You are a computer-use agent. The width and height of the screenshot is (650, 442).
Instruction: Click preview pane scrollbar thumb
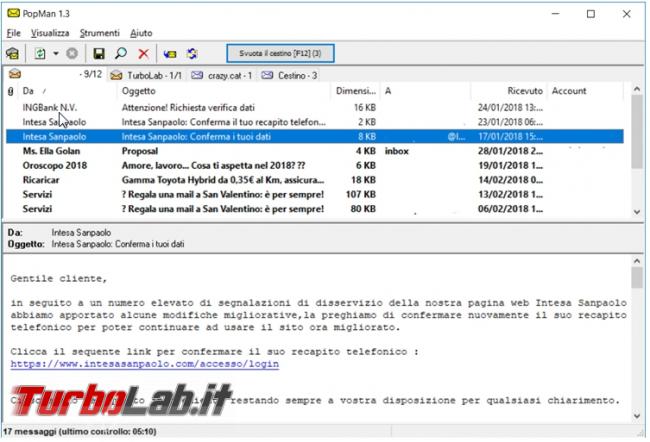tap(637, 277)
